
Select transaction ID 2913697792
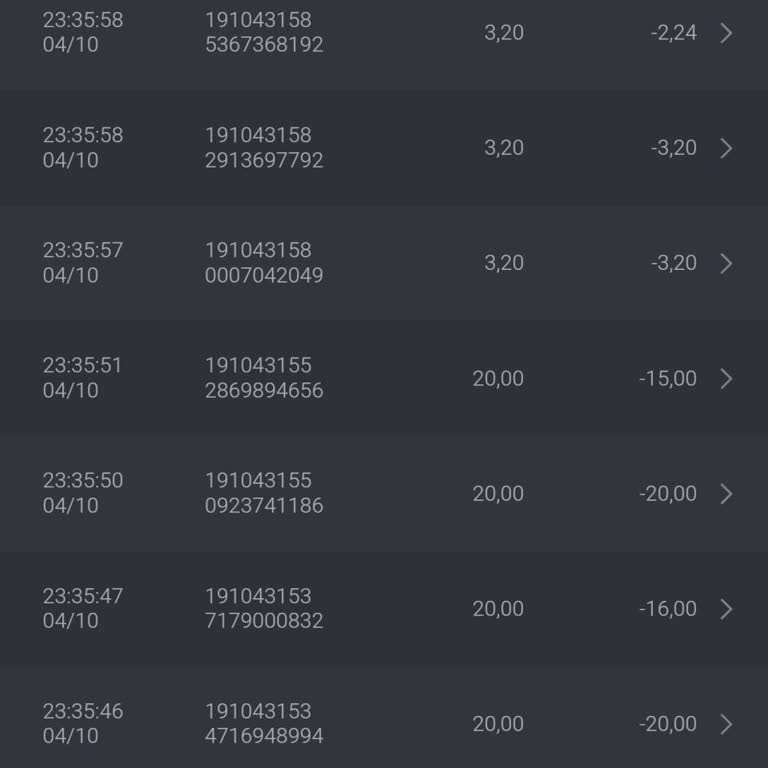tap(264, 160)
